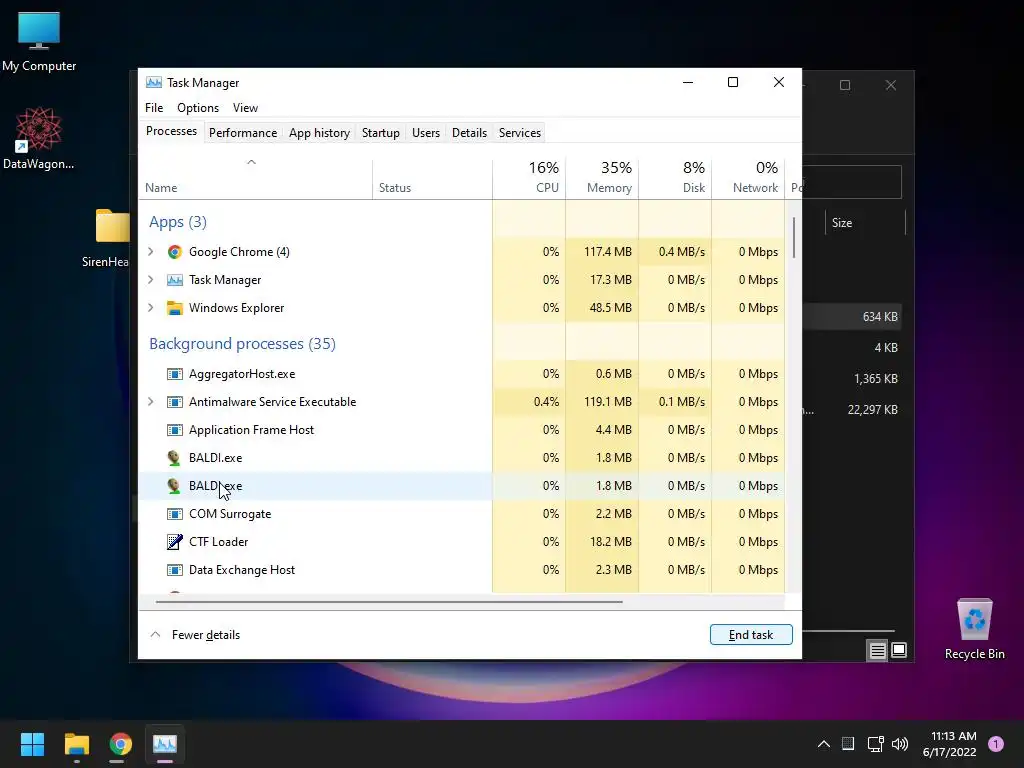The width and height of the screenshot is (1024, 768).
Task: Click the Background processes (35) heading
Action: pos(242,344)
